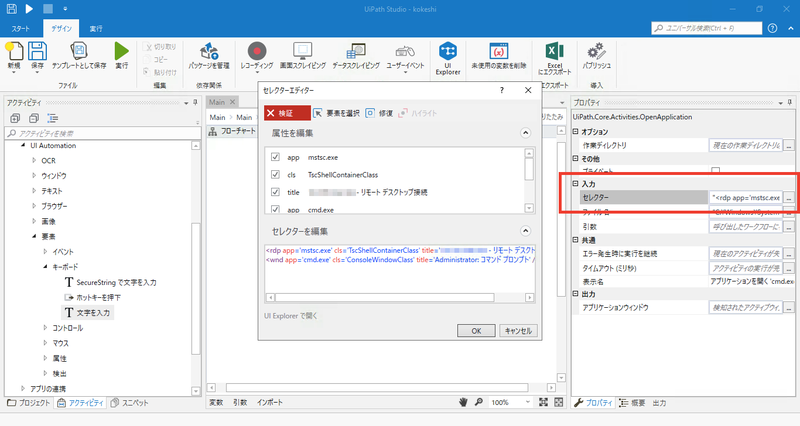Click the designer canvas horizontal scrollbar
The width and height of the screenshot is (800, 426).
coord(377,388)
